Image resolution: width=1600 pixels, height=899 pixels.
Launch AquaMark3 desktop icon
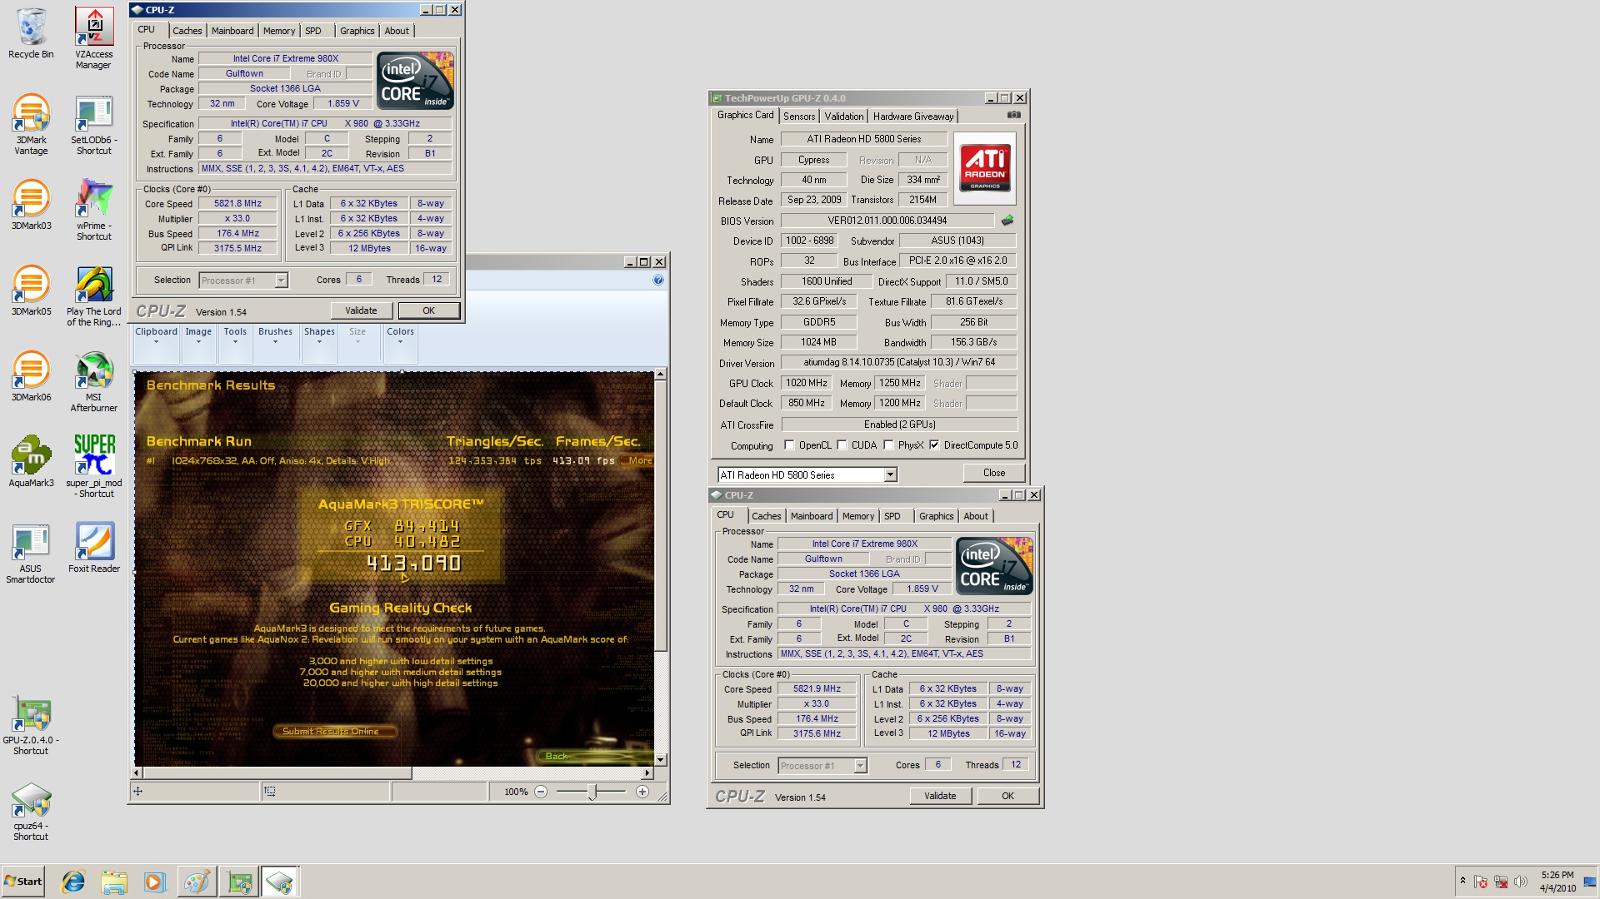pyautogui.click(x=31, y=462)
